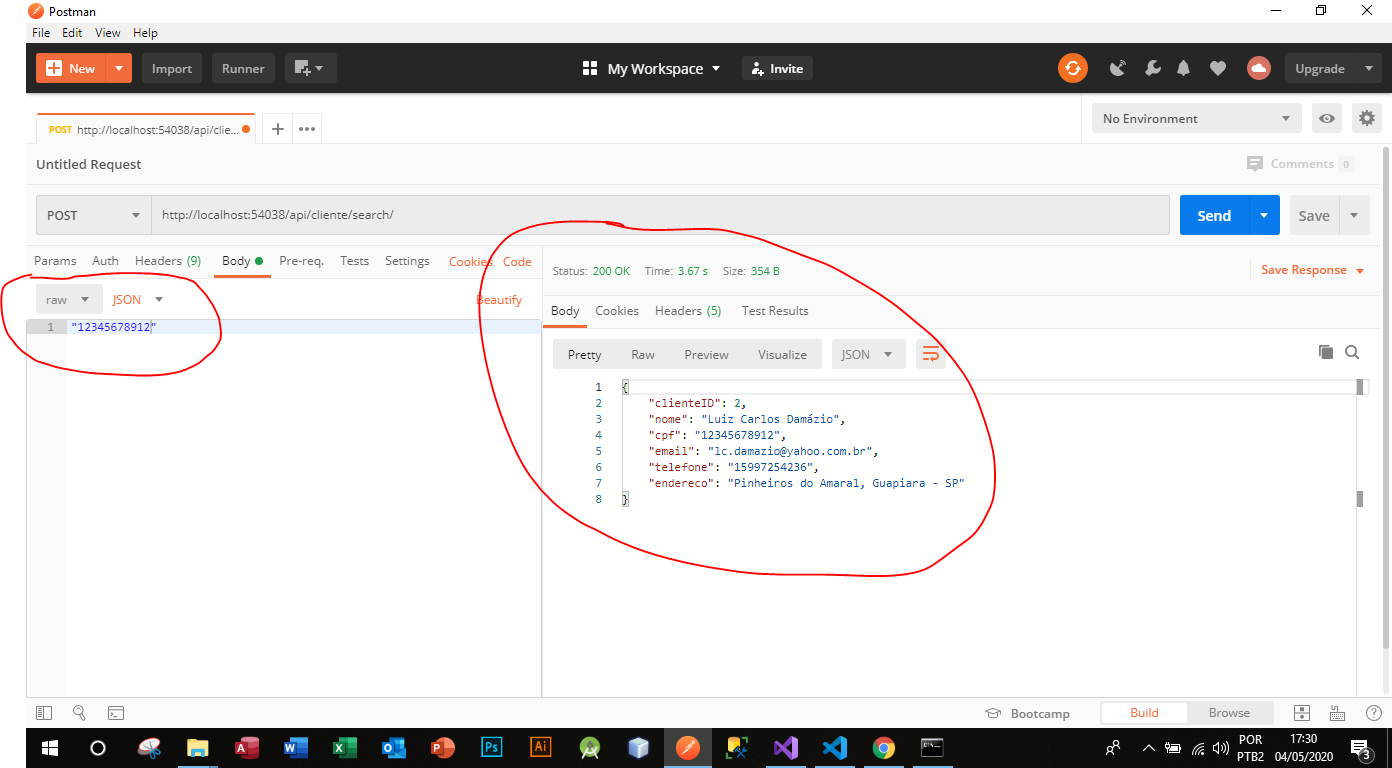The width and height of the screenshot is (1392, 768).
Task: Switch to Browse mode
Action: coord(1229,713)
